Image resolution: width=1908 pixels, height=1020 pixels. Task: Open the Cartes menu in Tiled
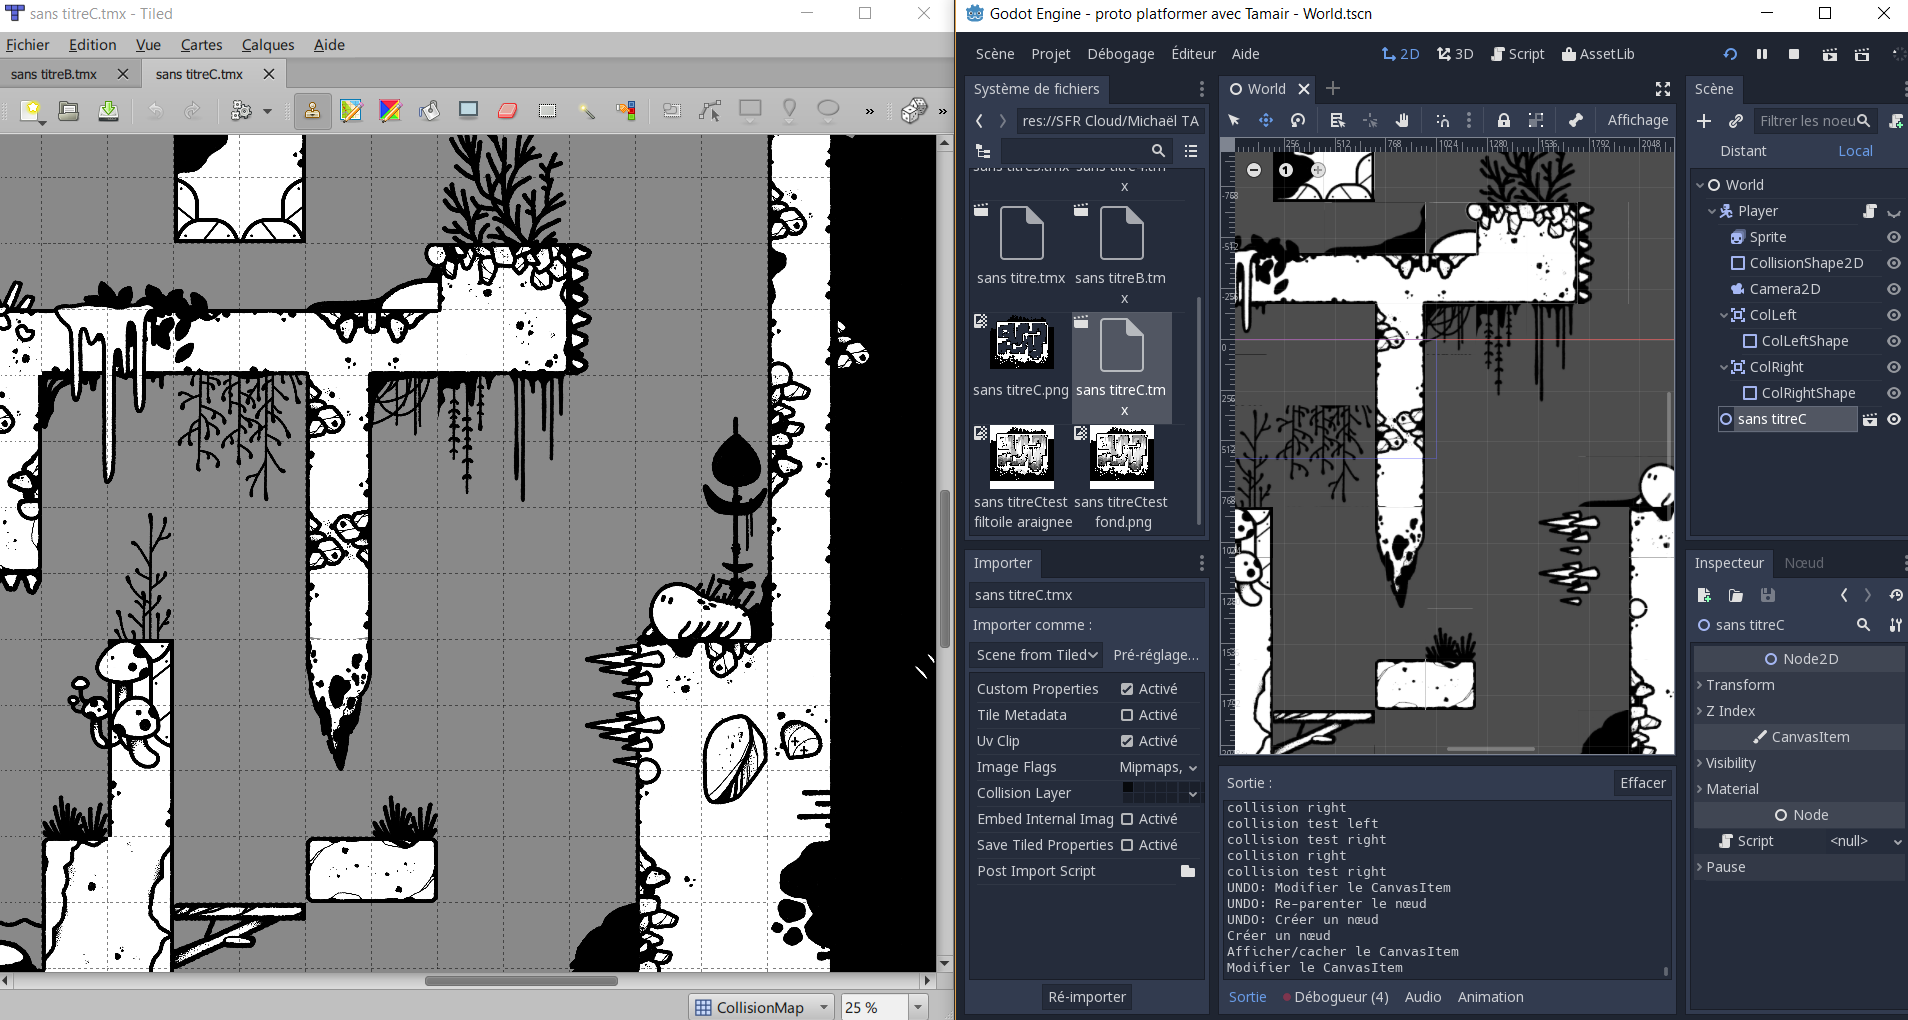pos(201,45)
